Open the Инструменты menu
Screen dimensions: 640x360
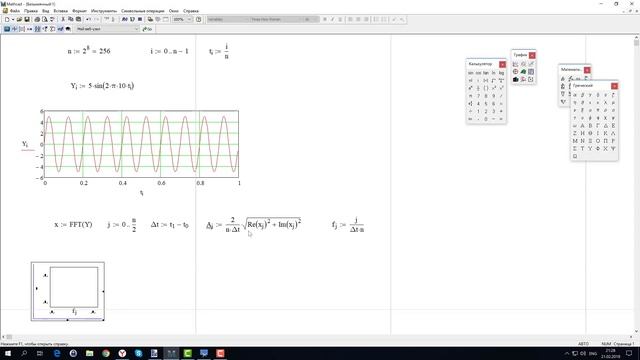(x=104, y=11)
